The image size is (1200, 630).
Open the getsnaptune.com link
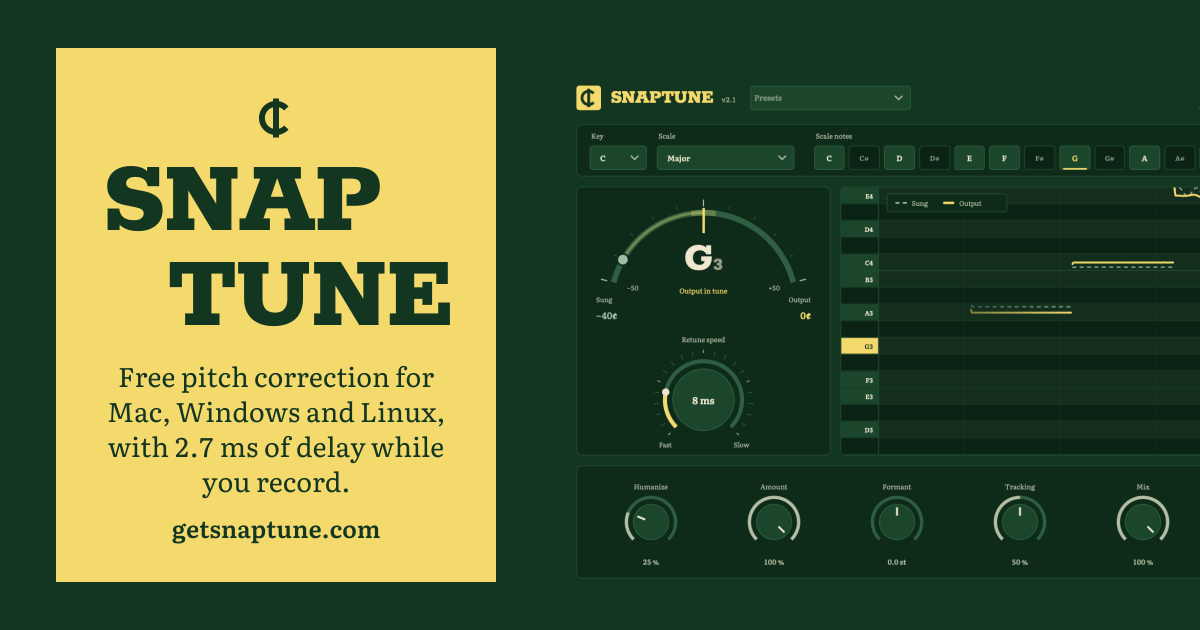[276, 530]
